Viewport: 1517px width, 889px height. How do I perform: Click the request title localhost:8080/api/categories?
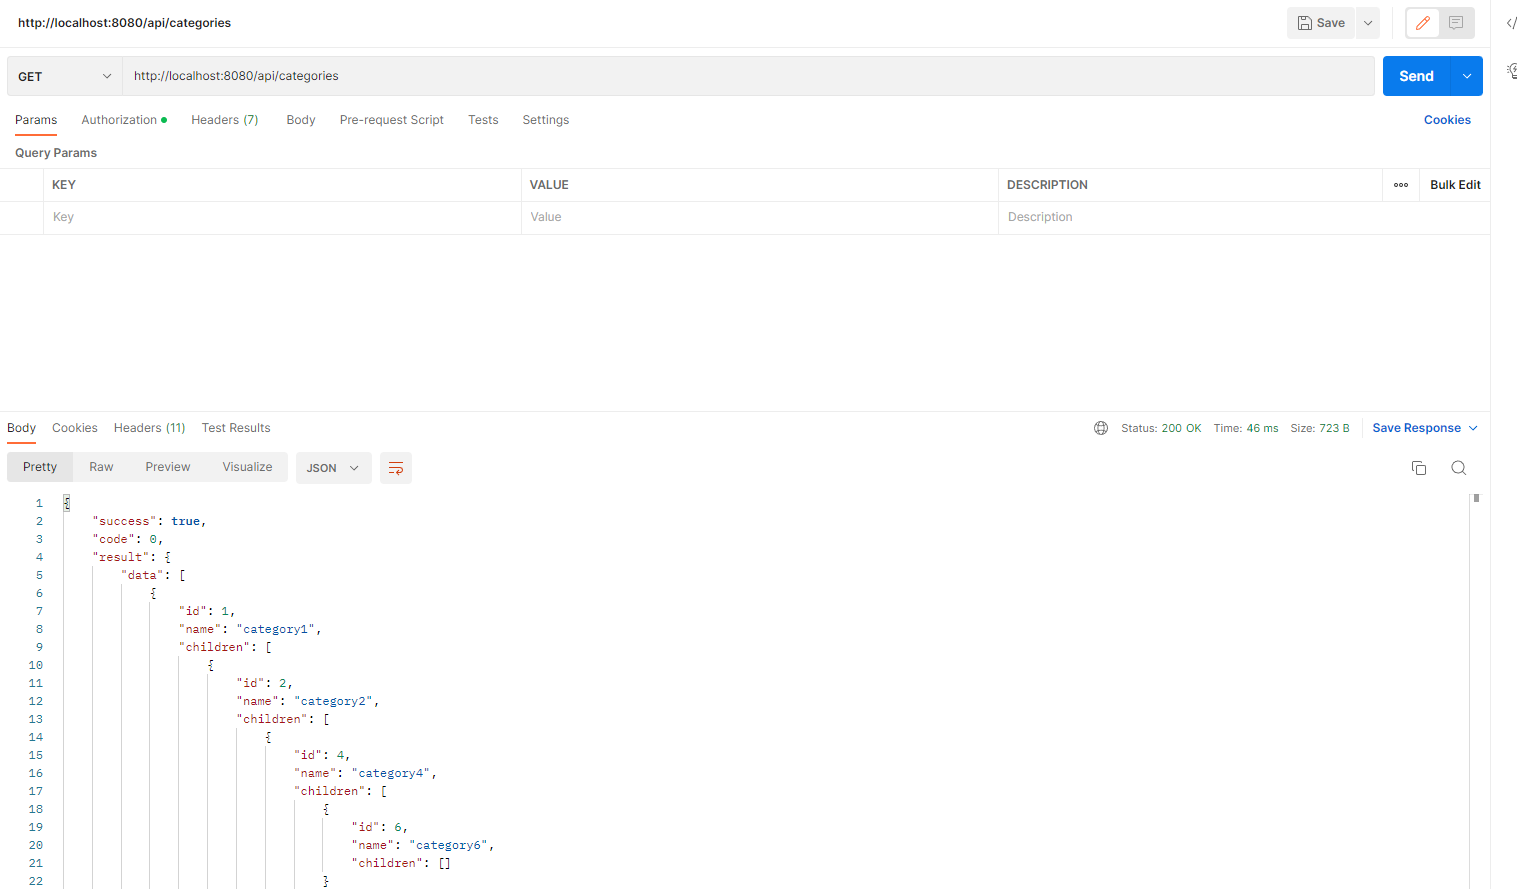(x=124, y=23)
